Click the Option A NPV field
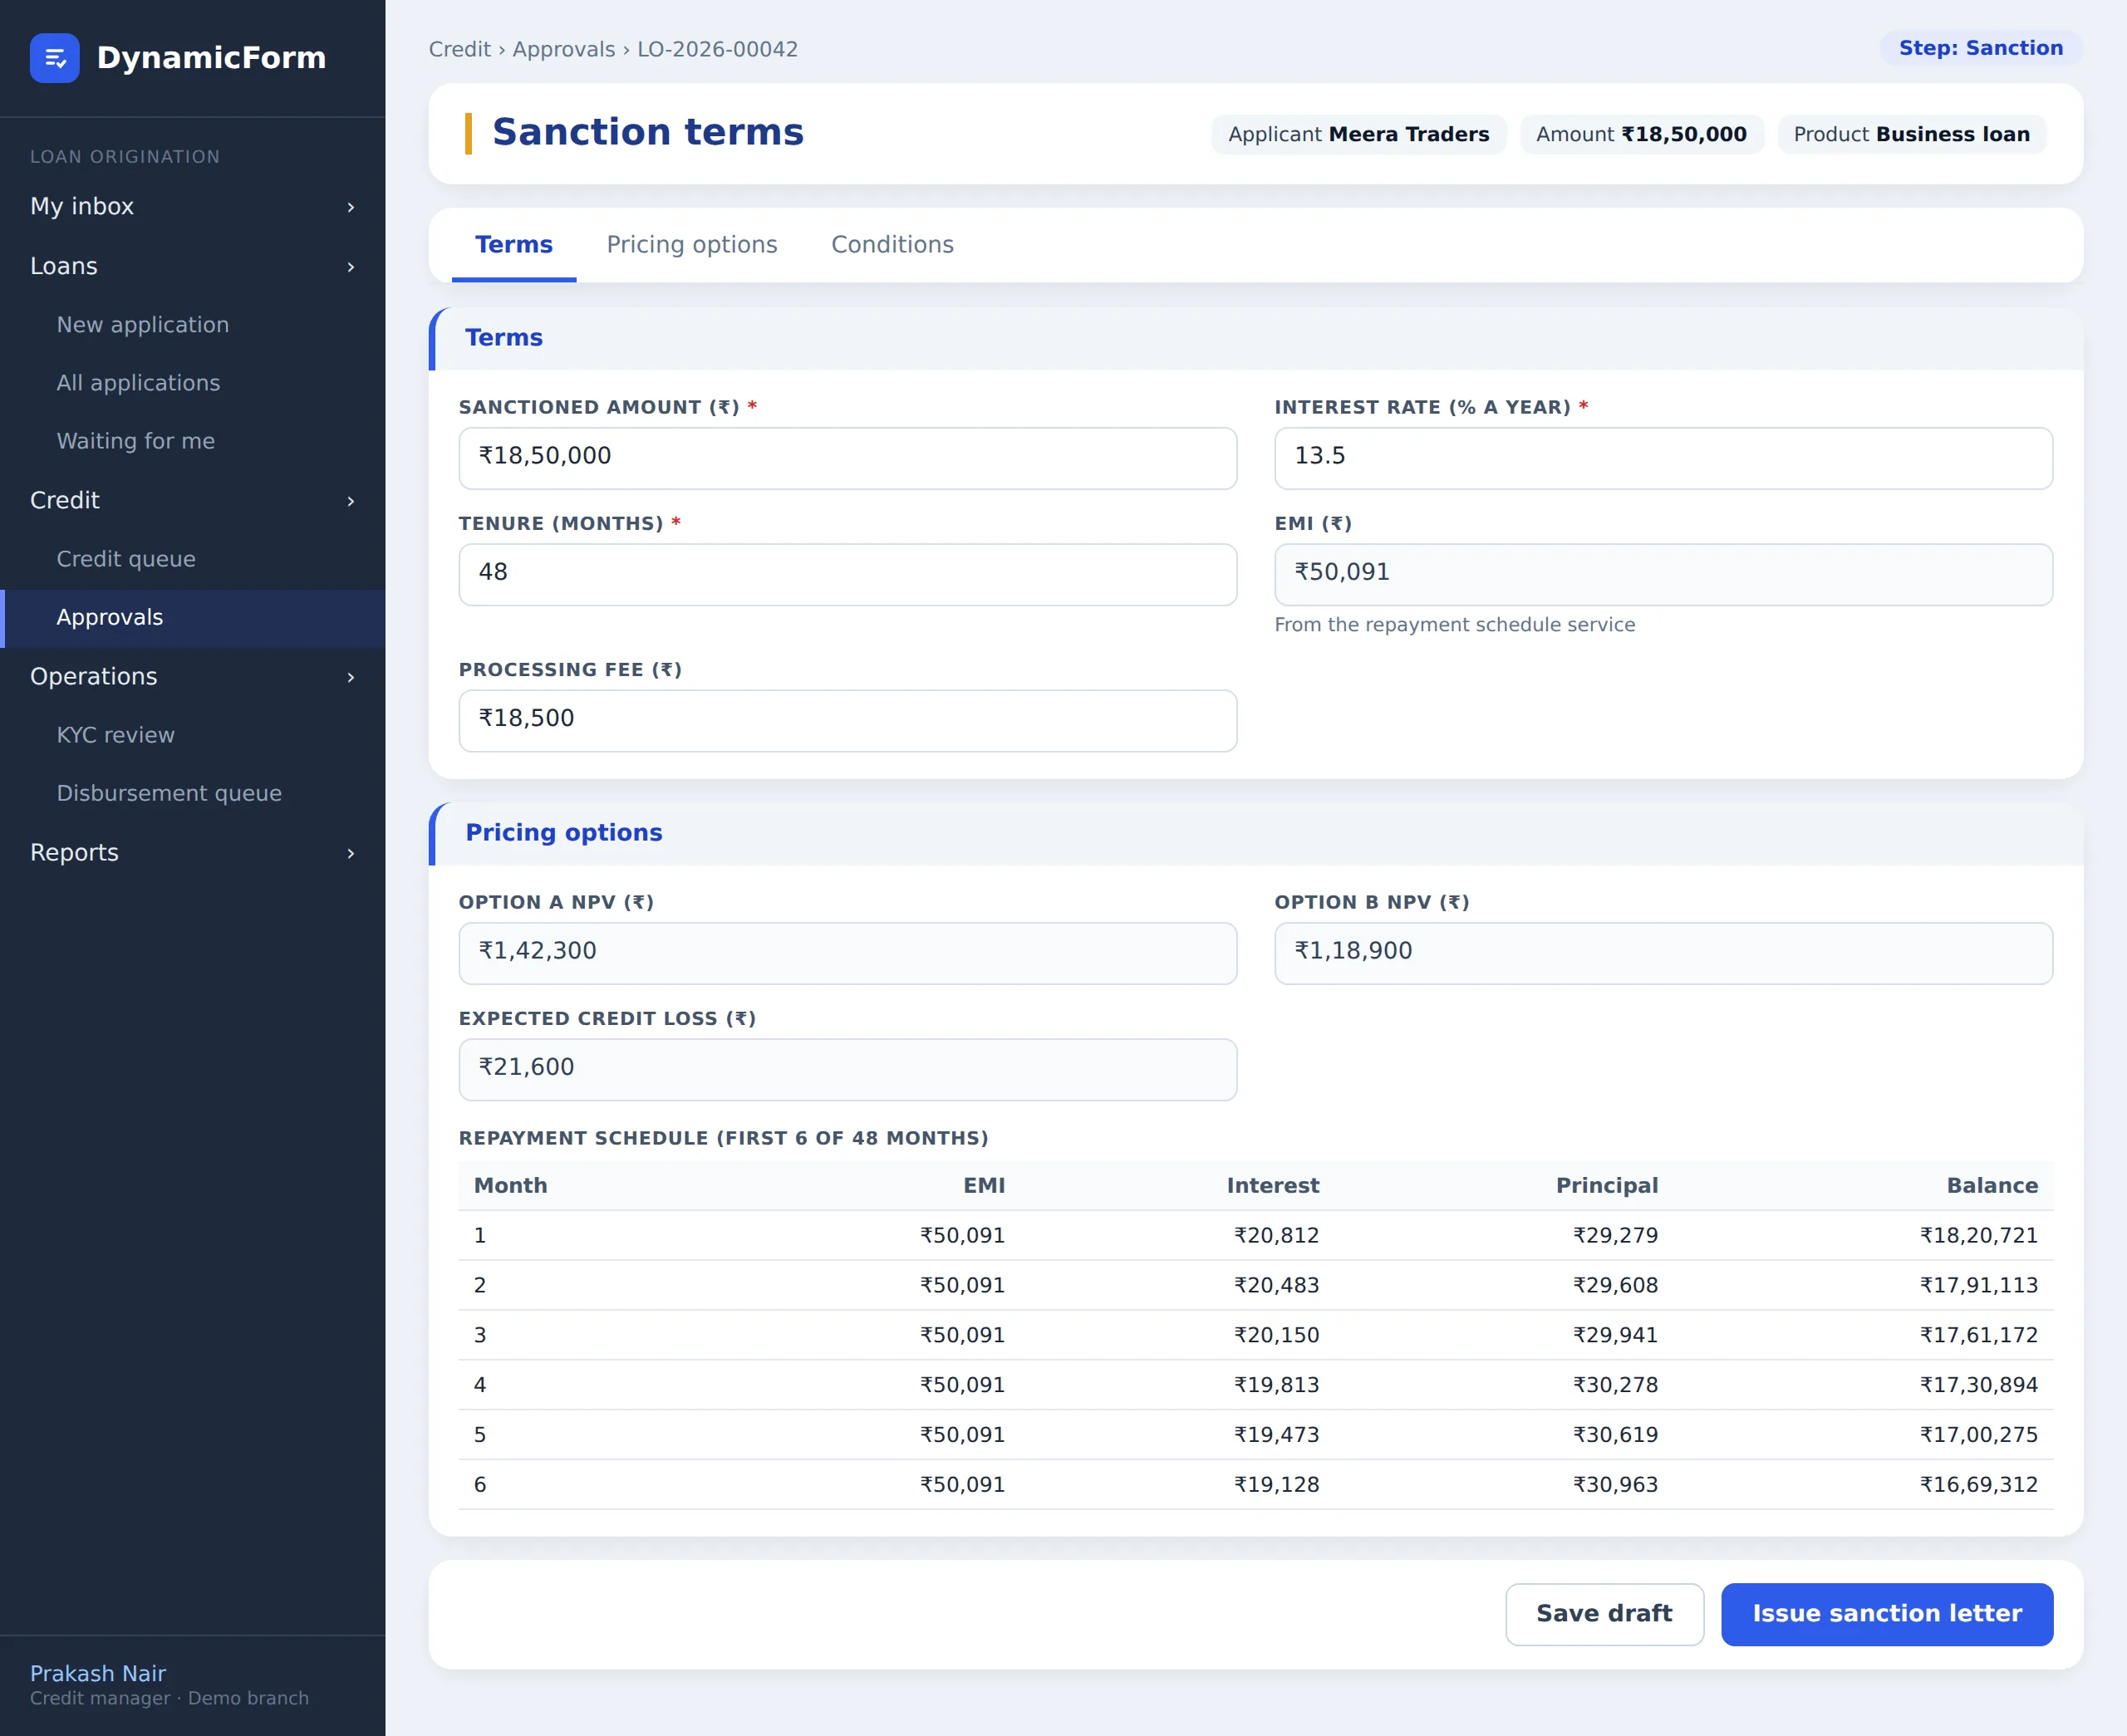Viewport: 2127px width, 1736px height. click(x=847, y=953)
